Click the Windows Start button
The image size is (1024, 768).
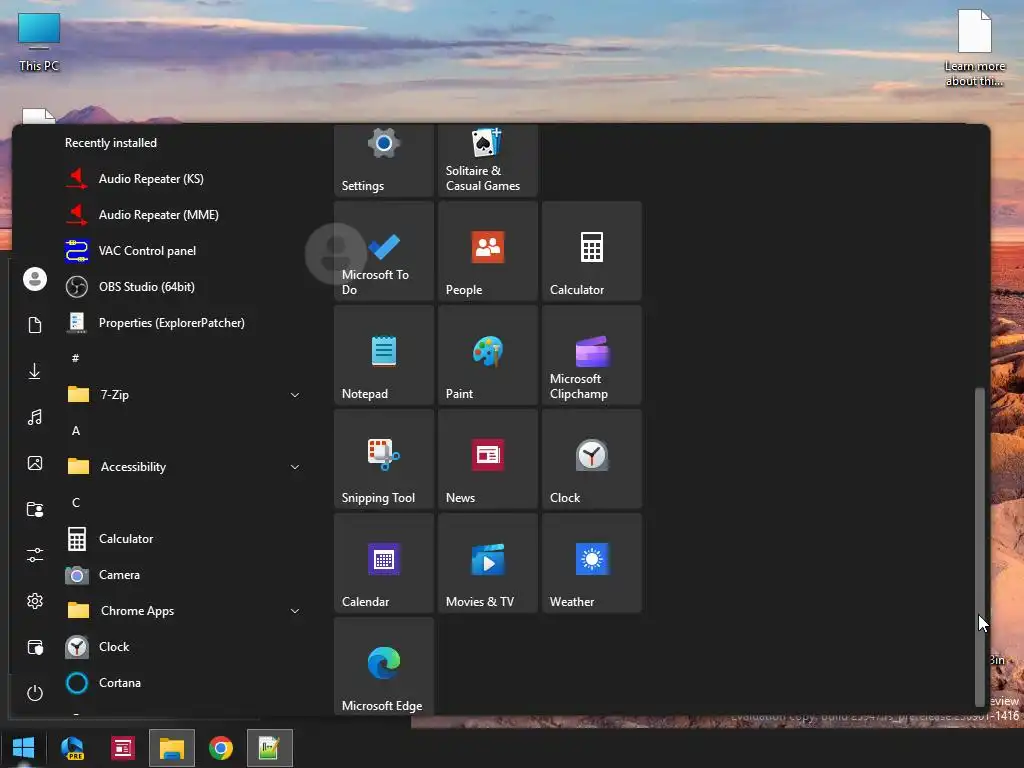24,748
